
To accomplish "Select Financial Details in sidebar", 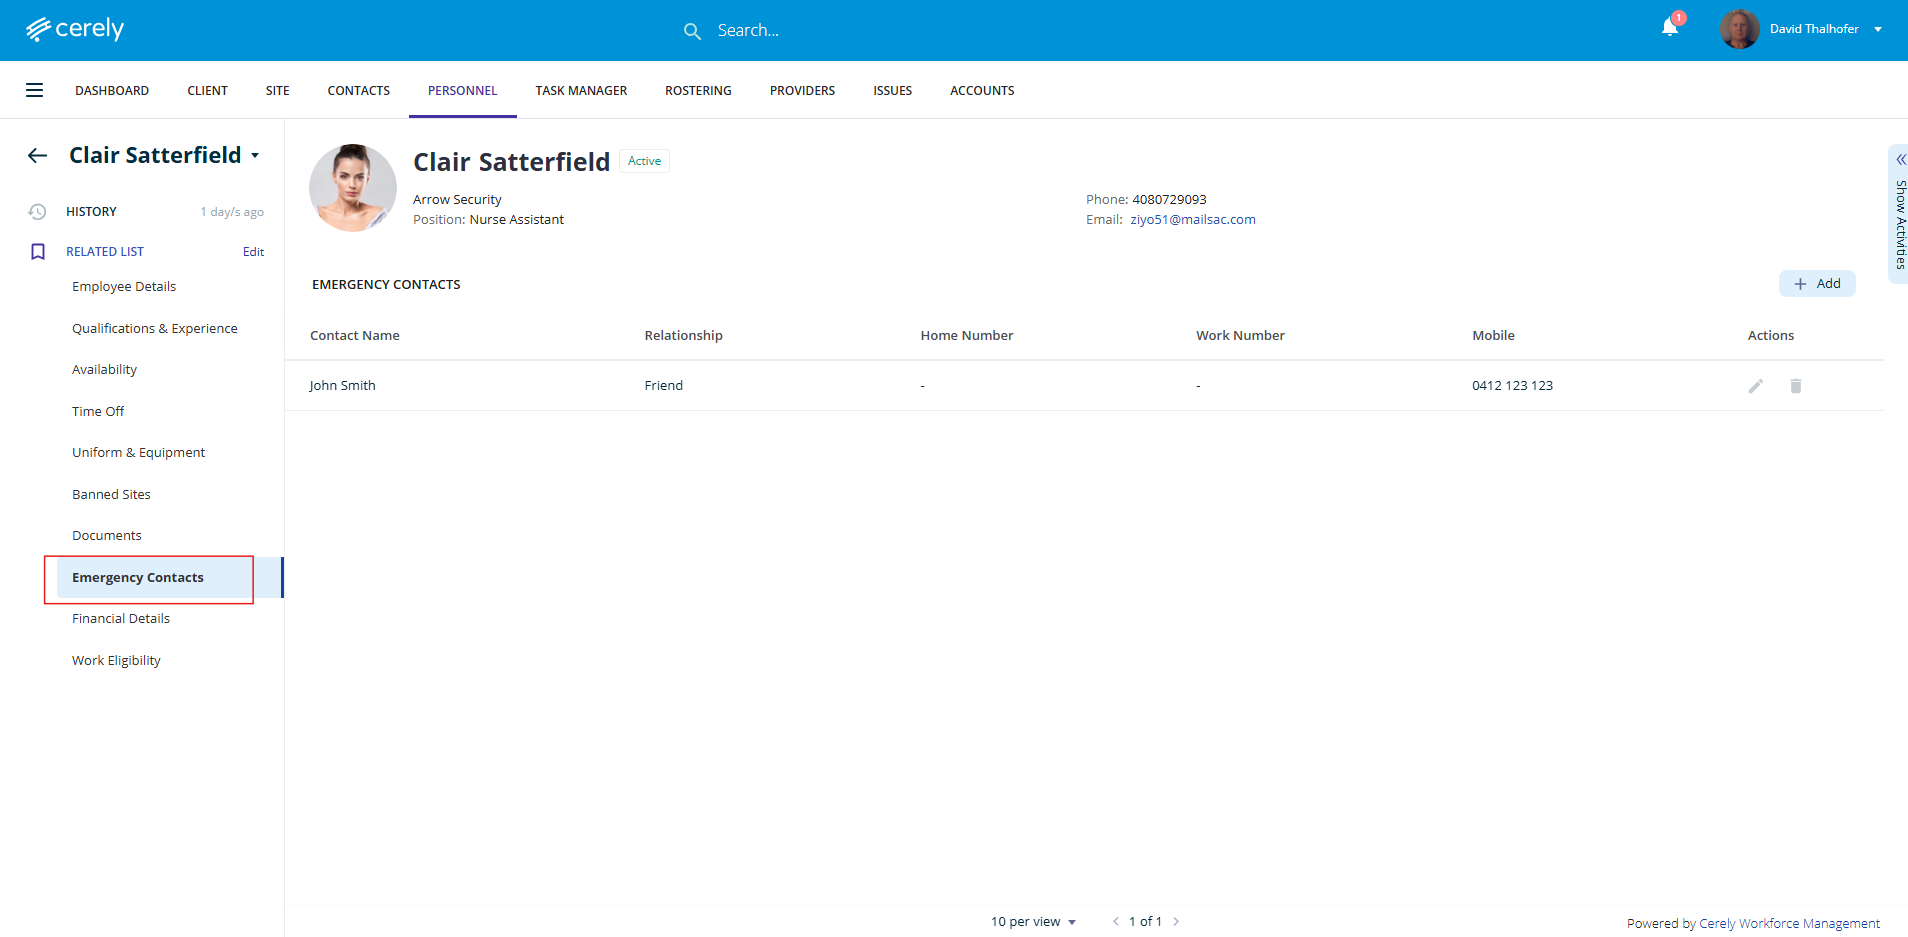I will (121, 619).
